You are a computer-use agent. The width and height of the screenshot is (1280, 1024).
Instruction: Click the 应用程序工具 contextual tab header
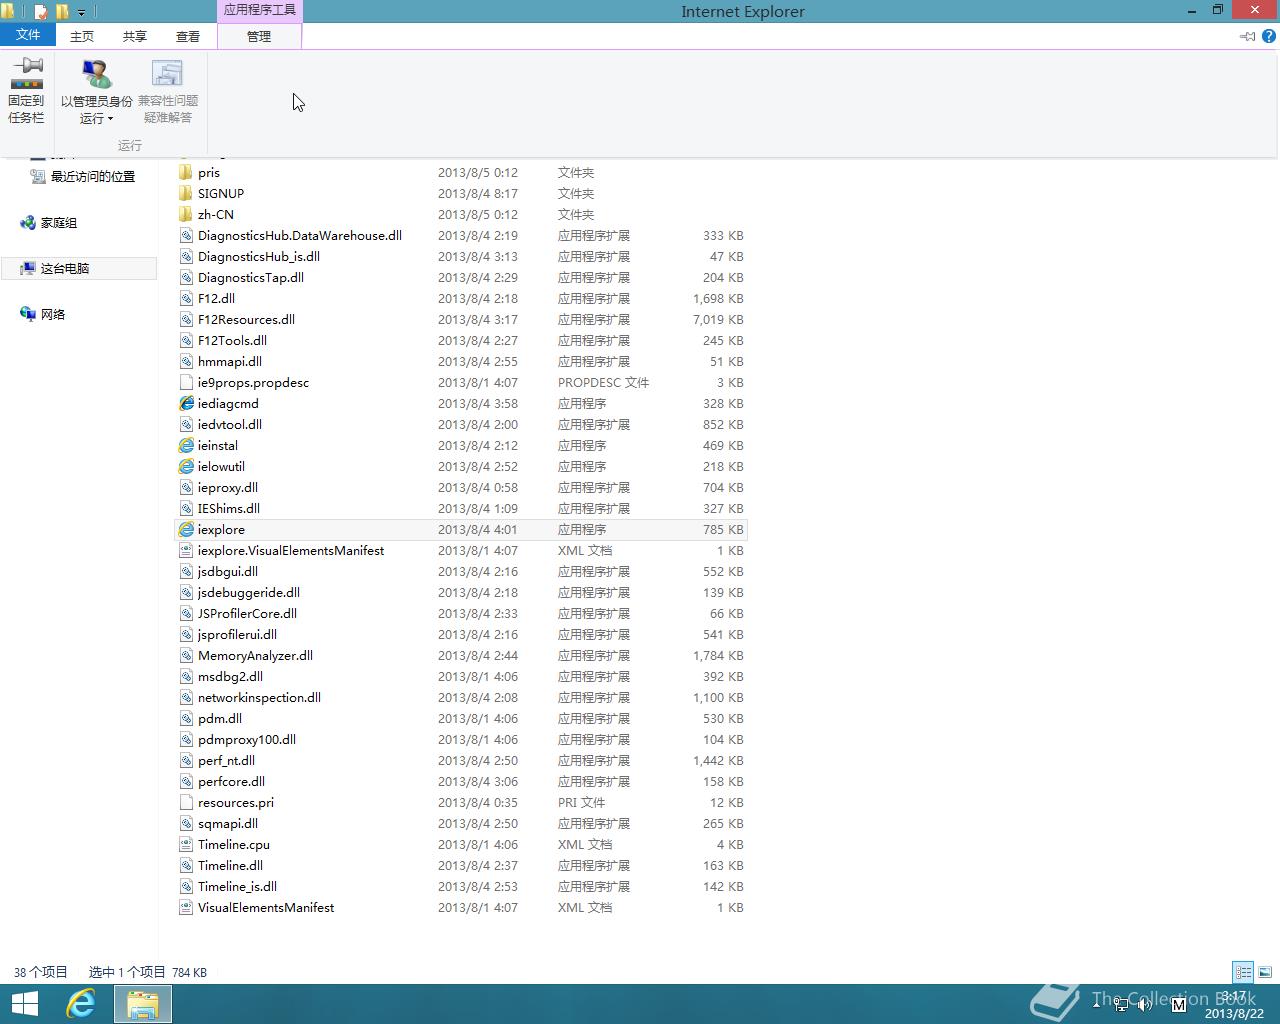tap(259, 10)
